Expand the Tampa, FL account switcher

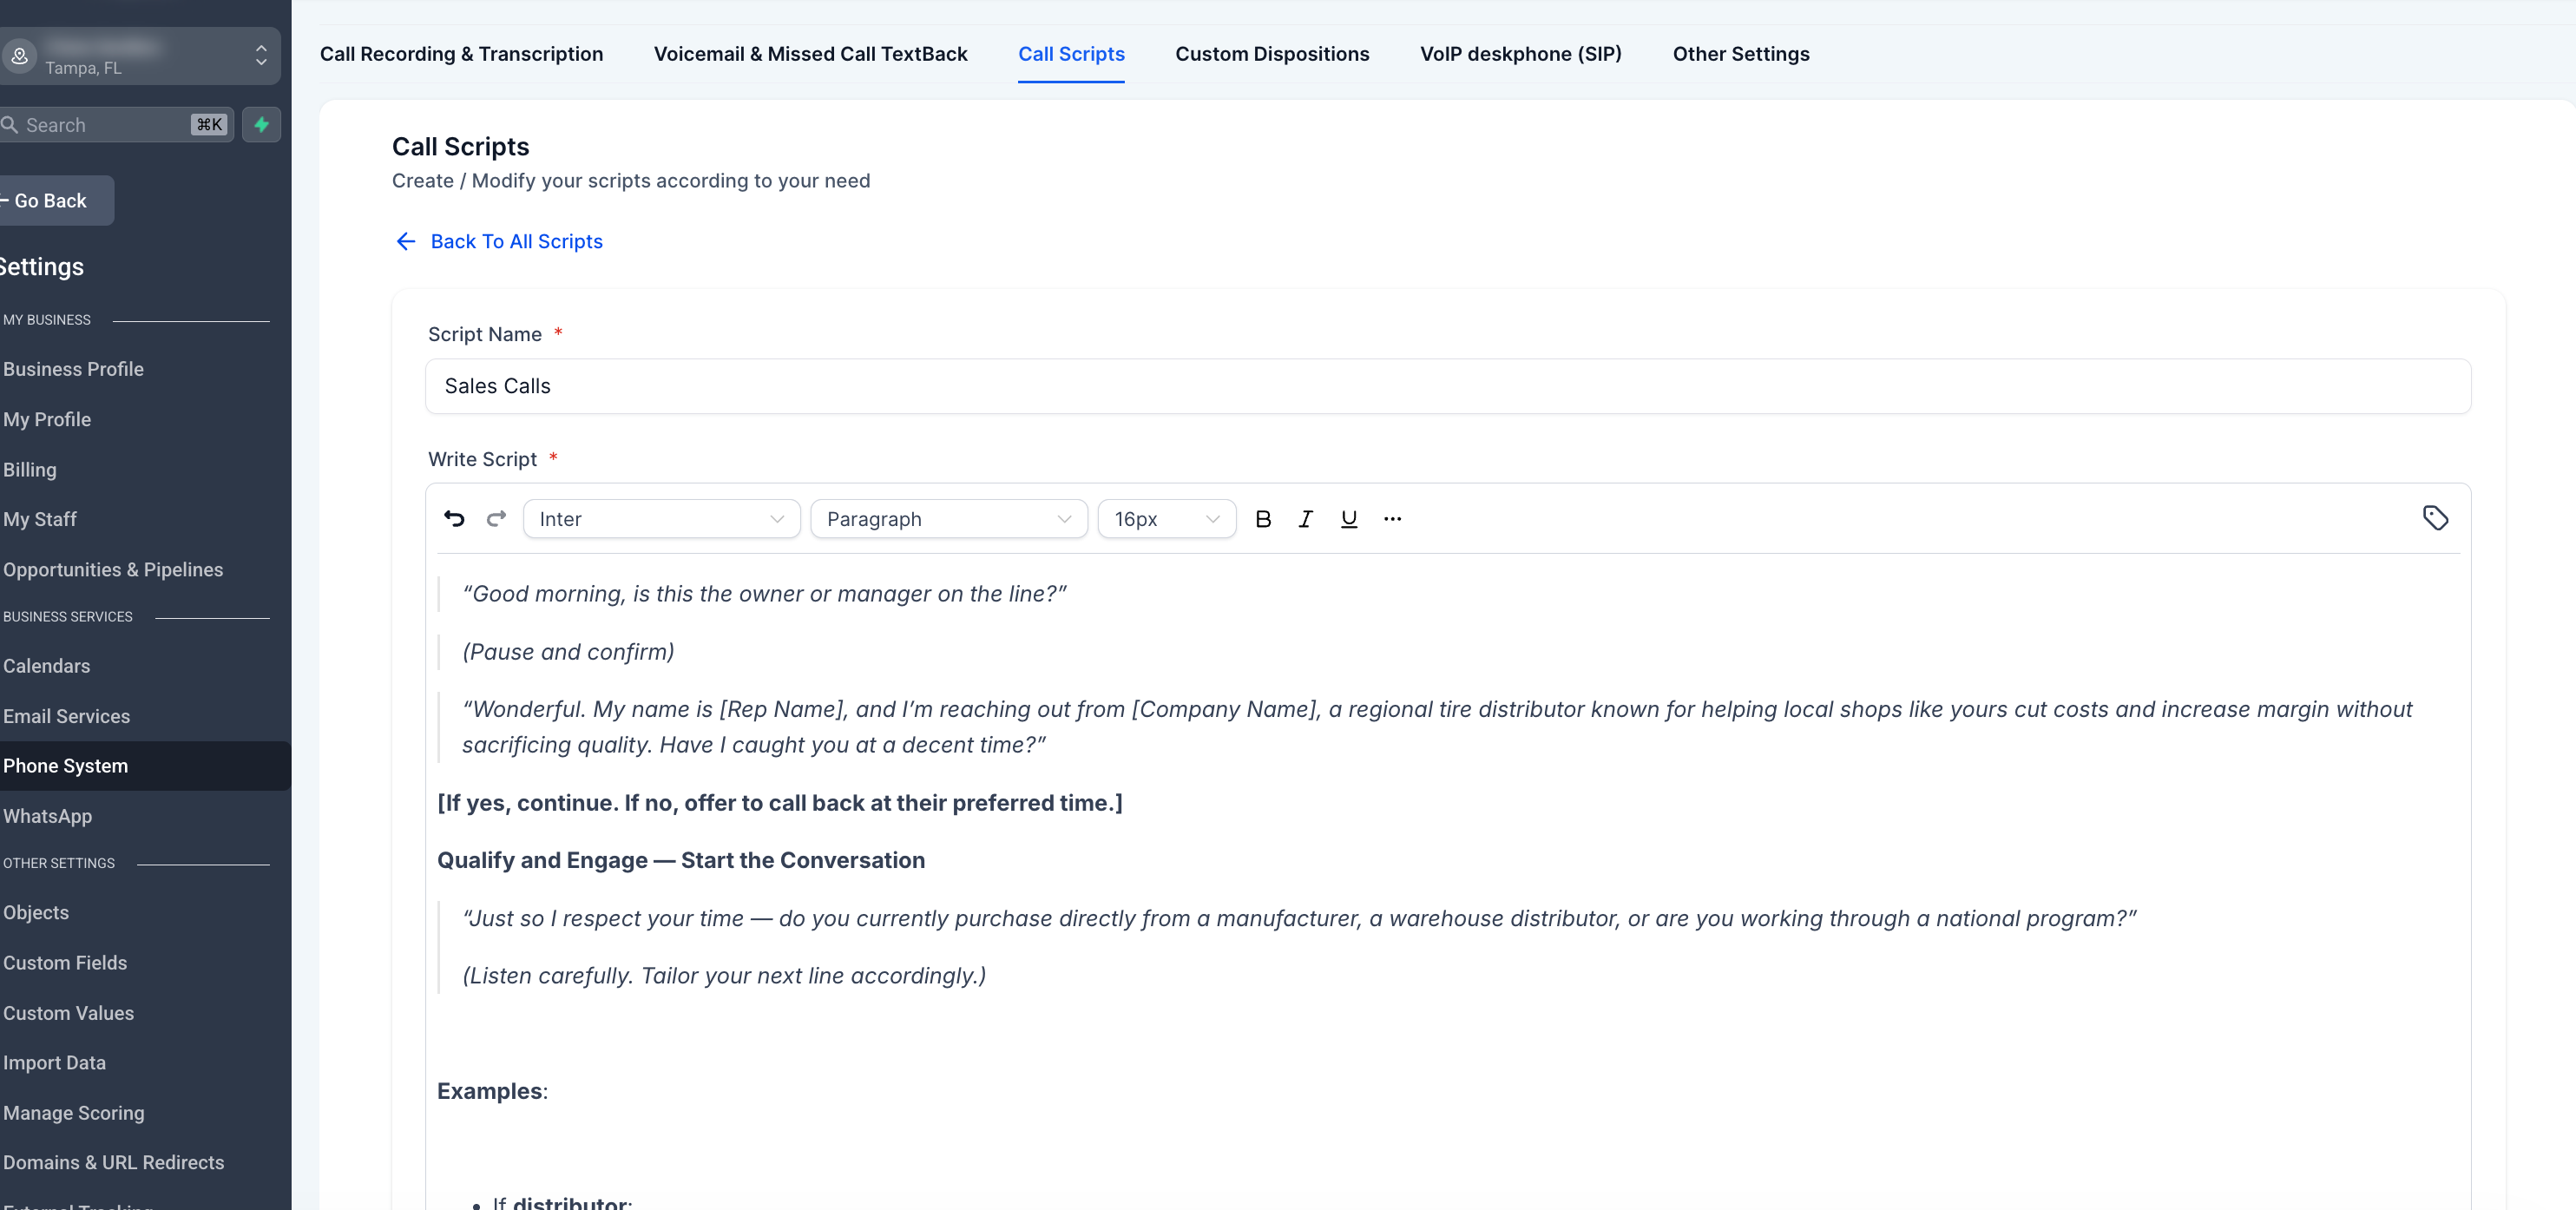tap(140, 55)
